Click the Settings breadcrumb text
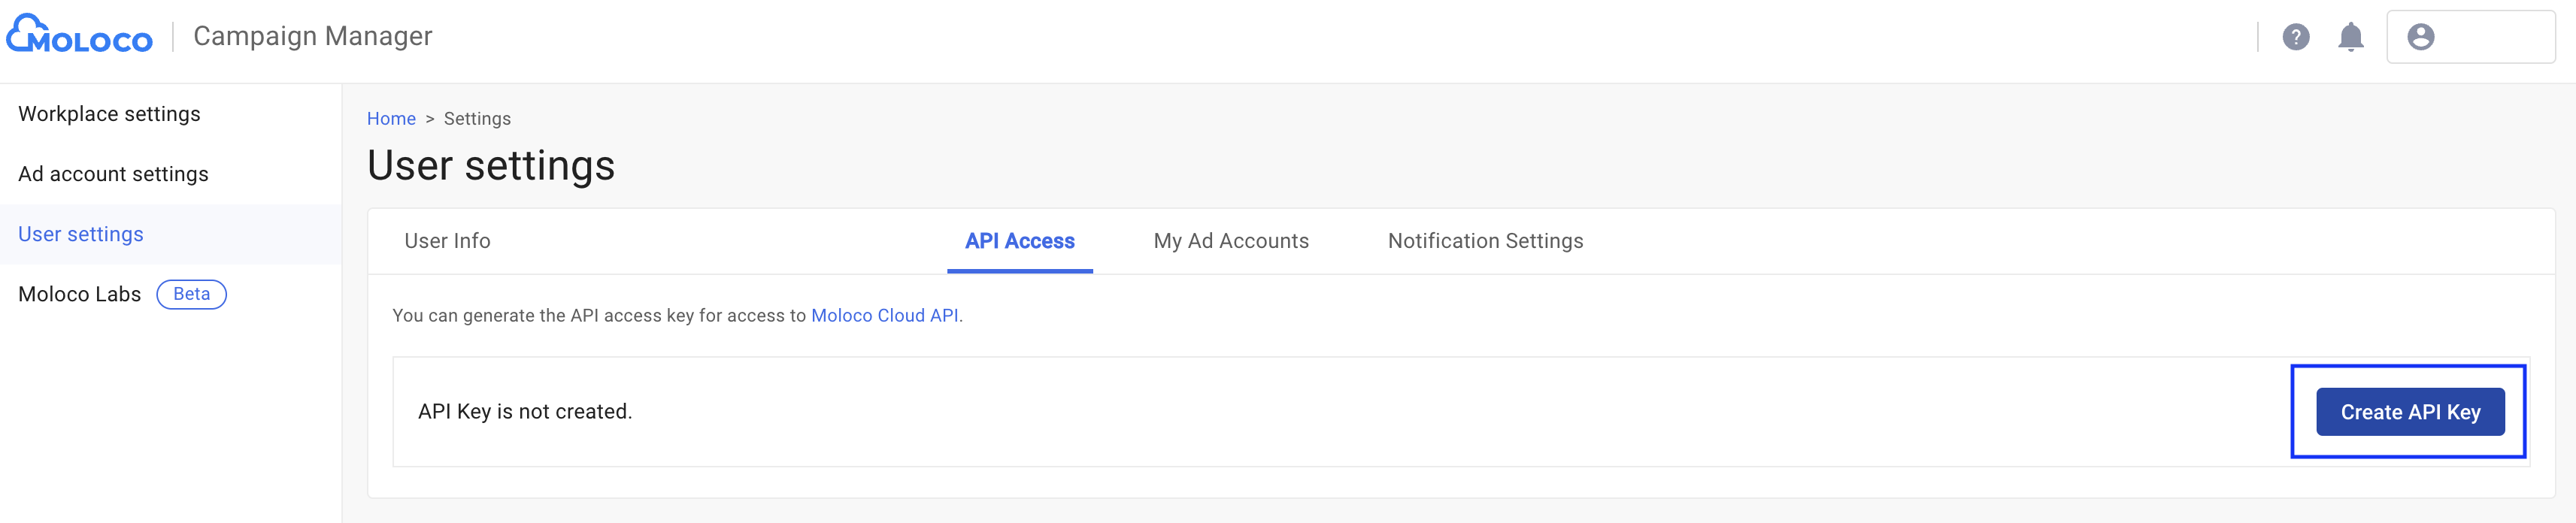 (x=477, y=119)
